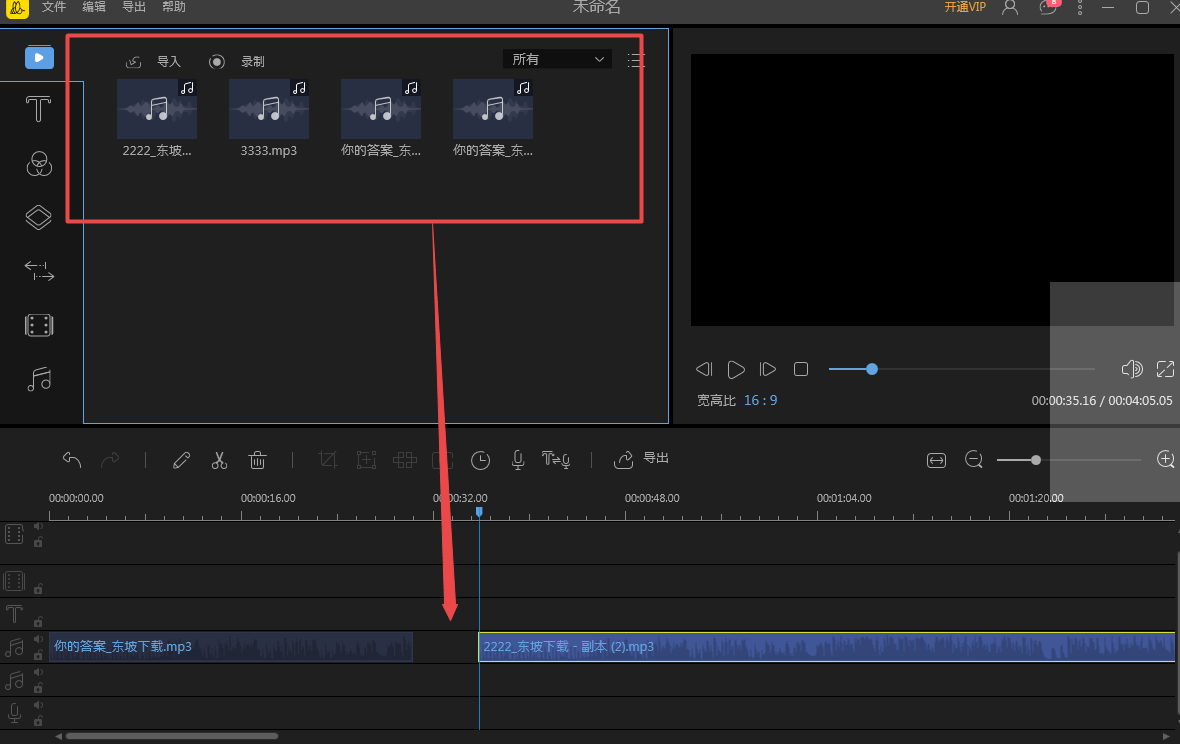Viewport: 1180px width, 744px height.
Task: Click the 开通VIP link
Action: tap(965, 7)
